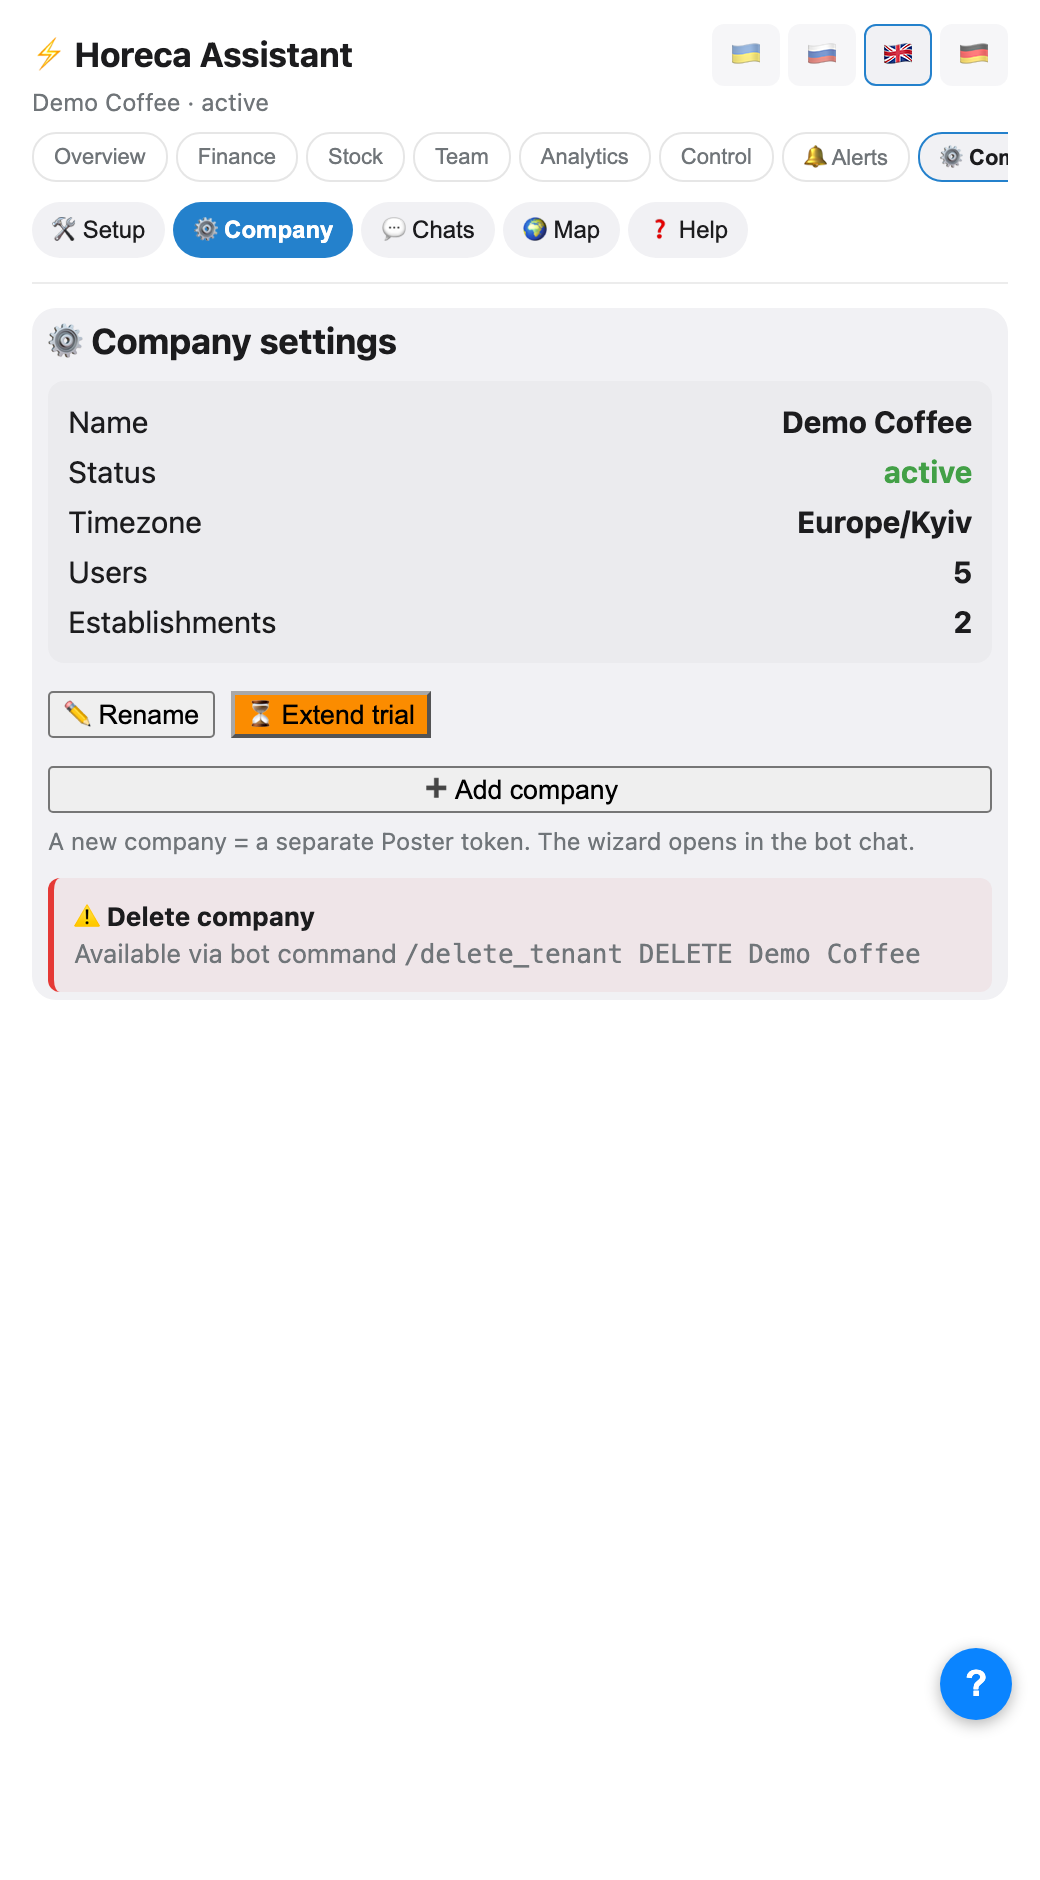
Task: Open the Stock section
Action: pyautogui.click(x=355, y=157)
